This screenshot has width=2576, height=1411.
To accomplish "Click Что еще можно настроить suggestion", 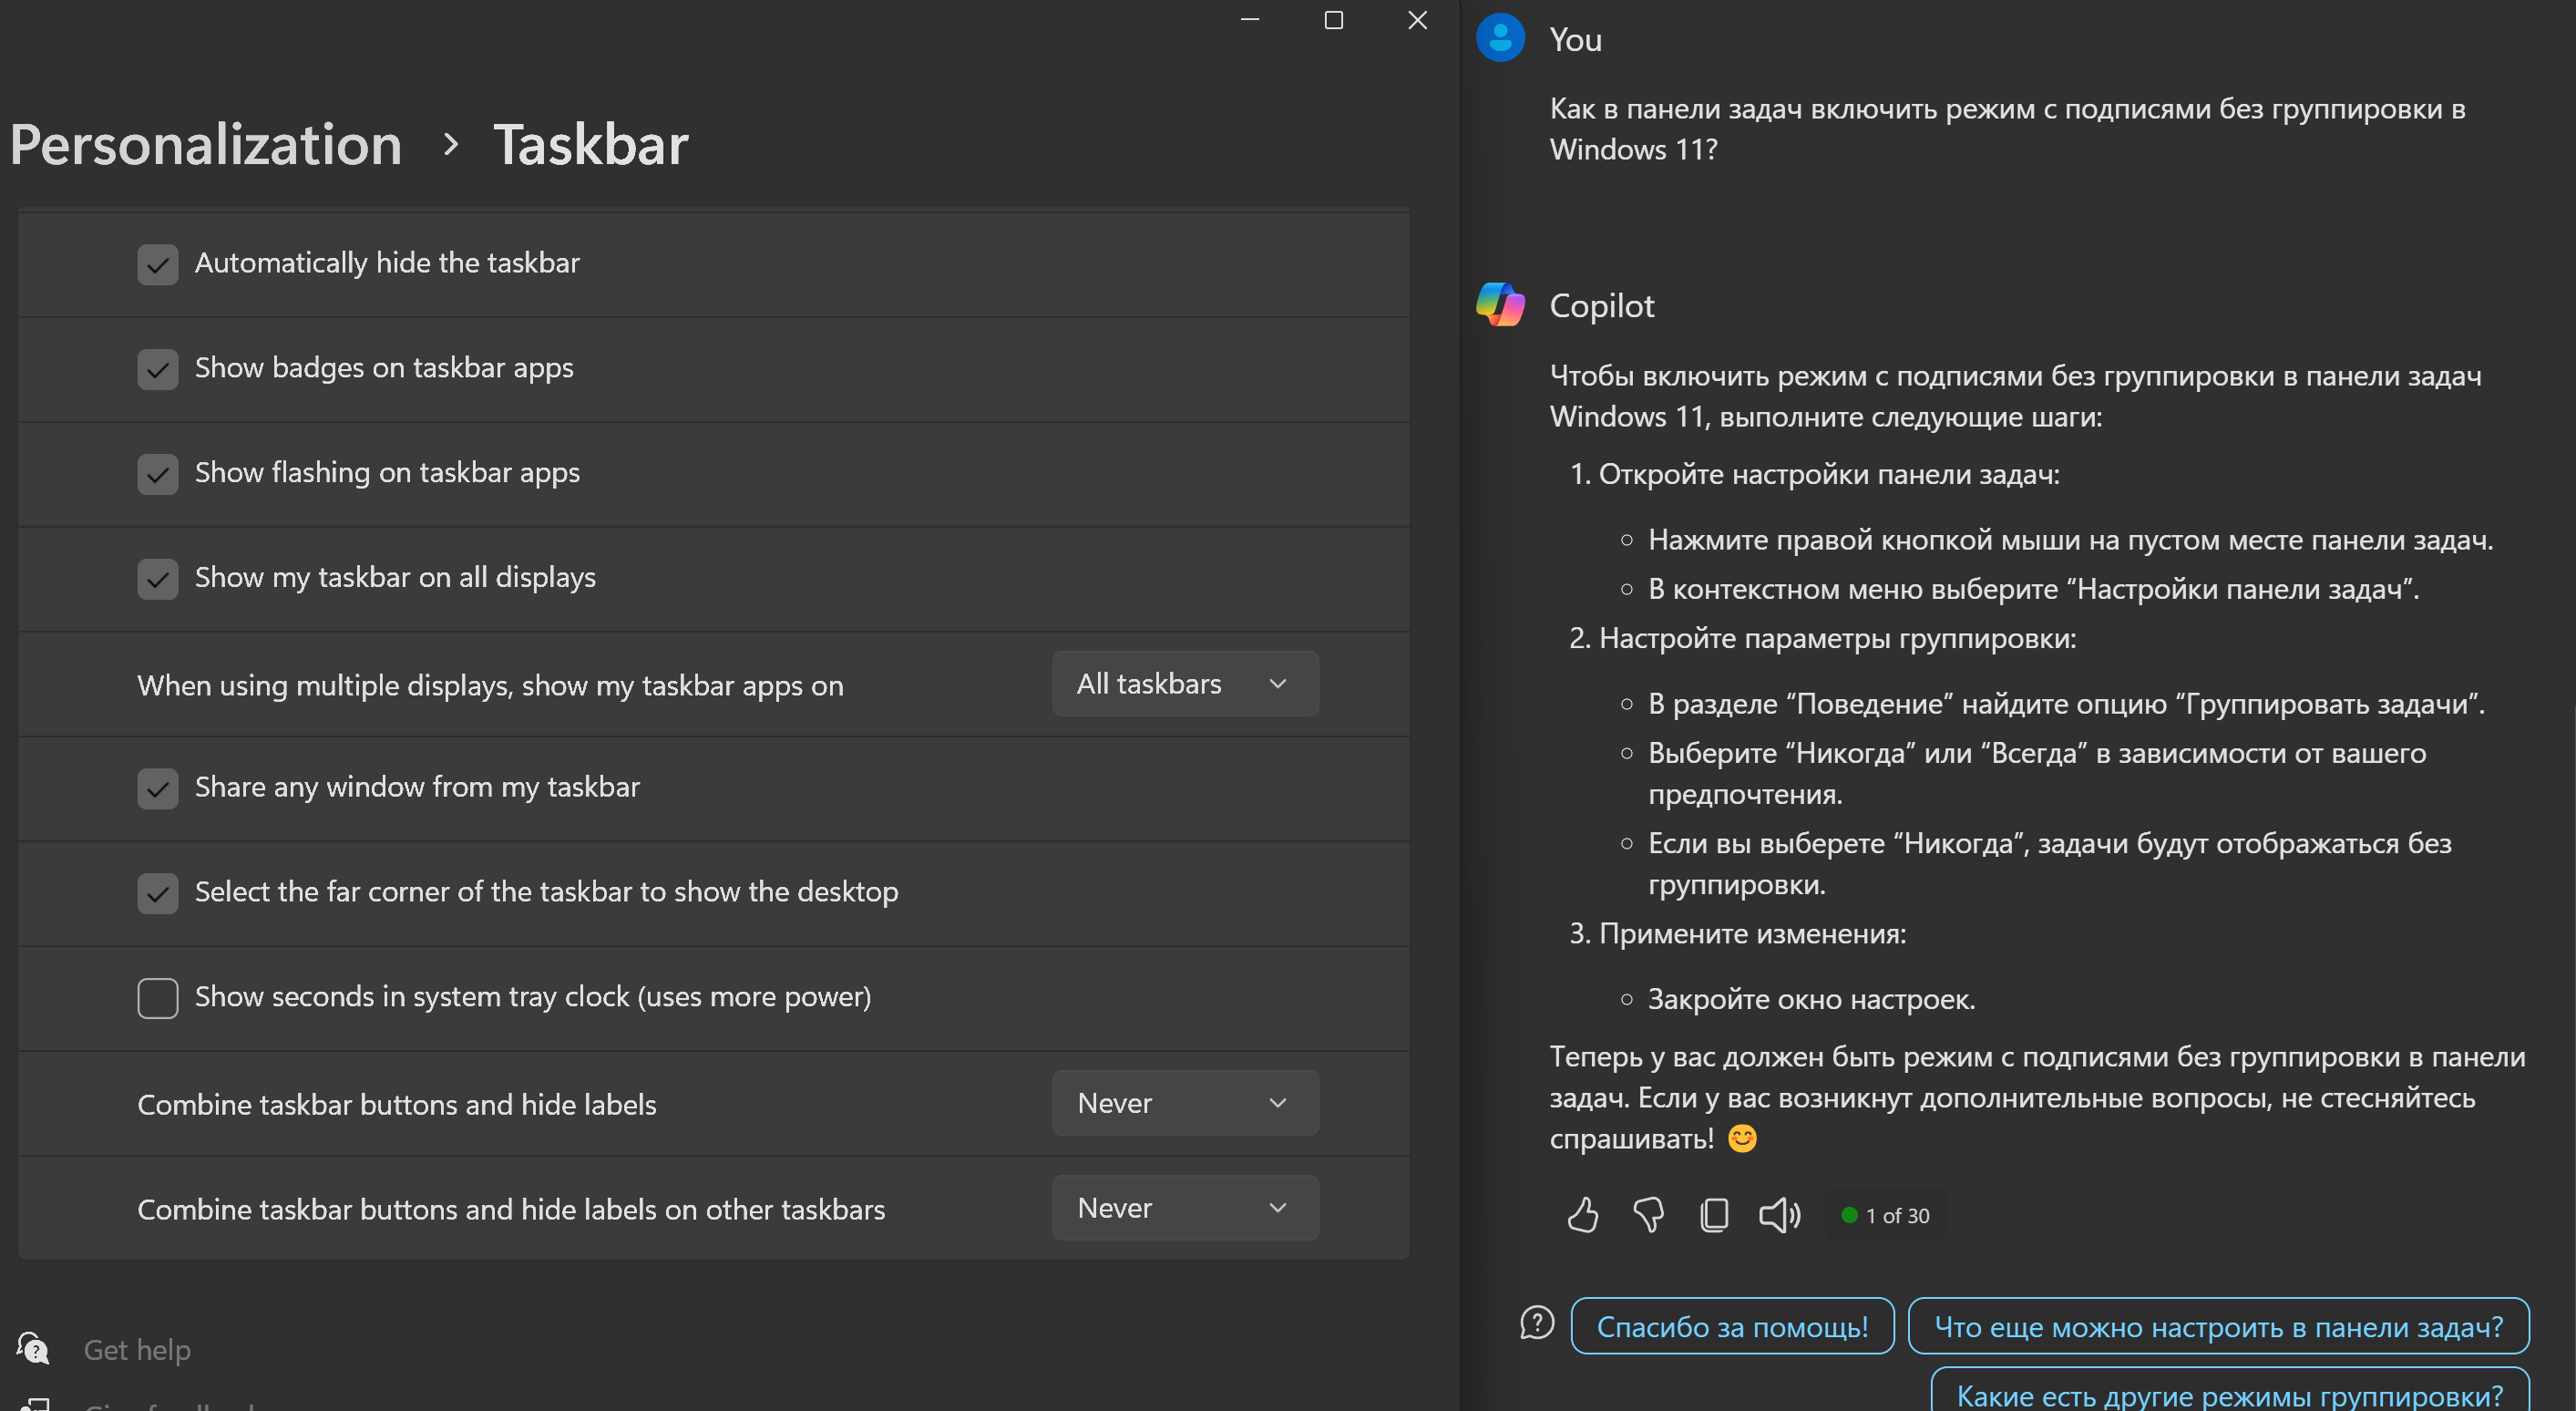I will pyautogui.click(x=2218, y=1326).
